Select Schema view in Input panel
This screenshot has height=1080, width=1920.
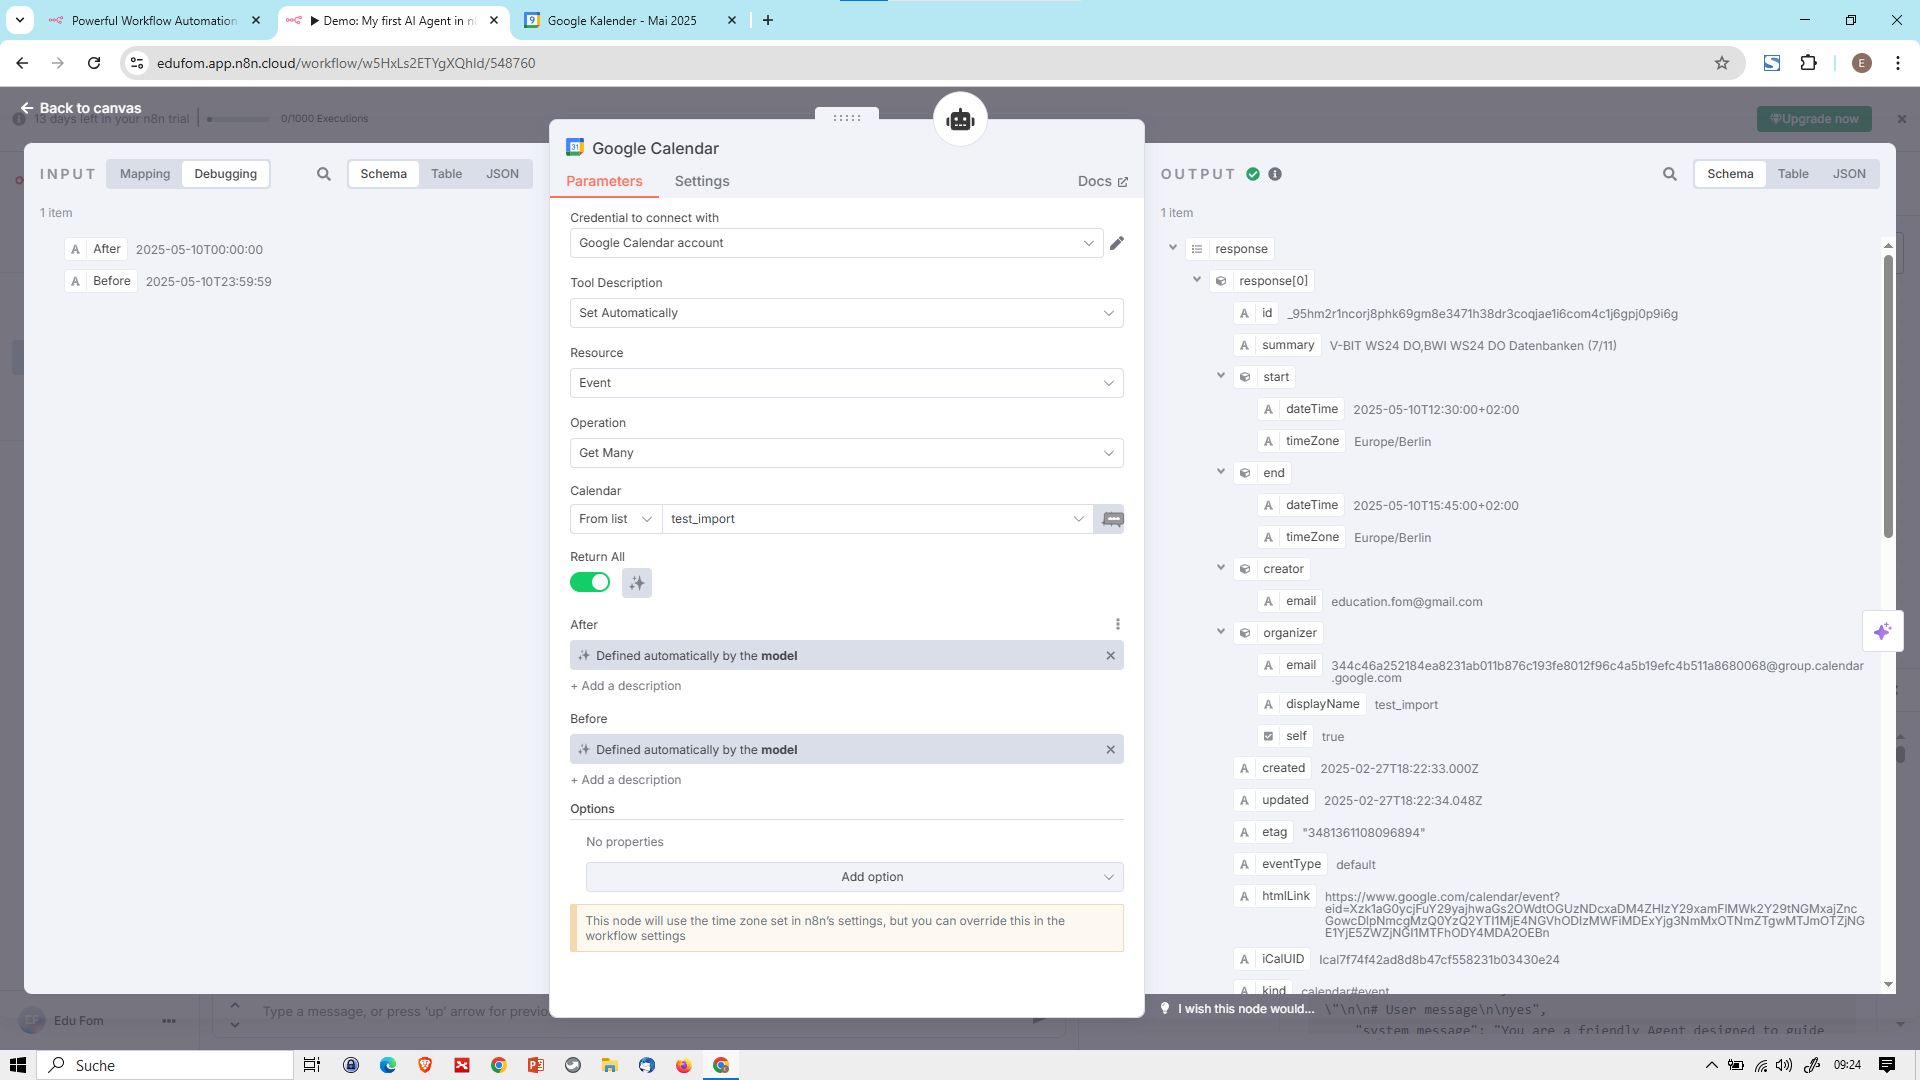click(x=383, y=174)
